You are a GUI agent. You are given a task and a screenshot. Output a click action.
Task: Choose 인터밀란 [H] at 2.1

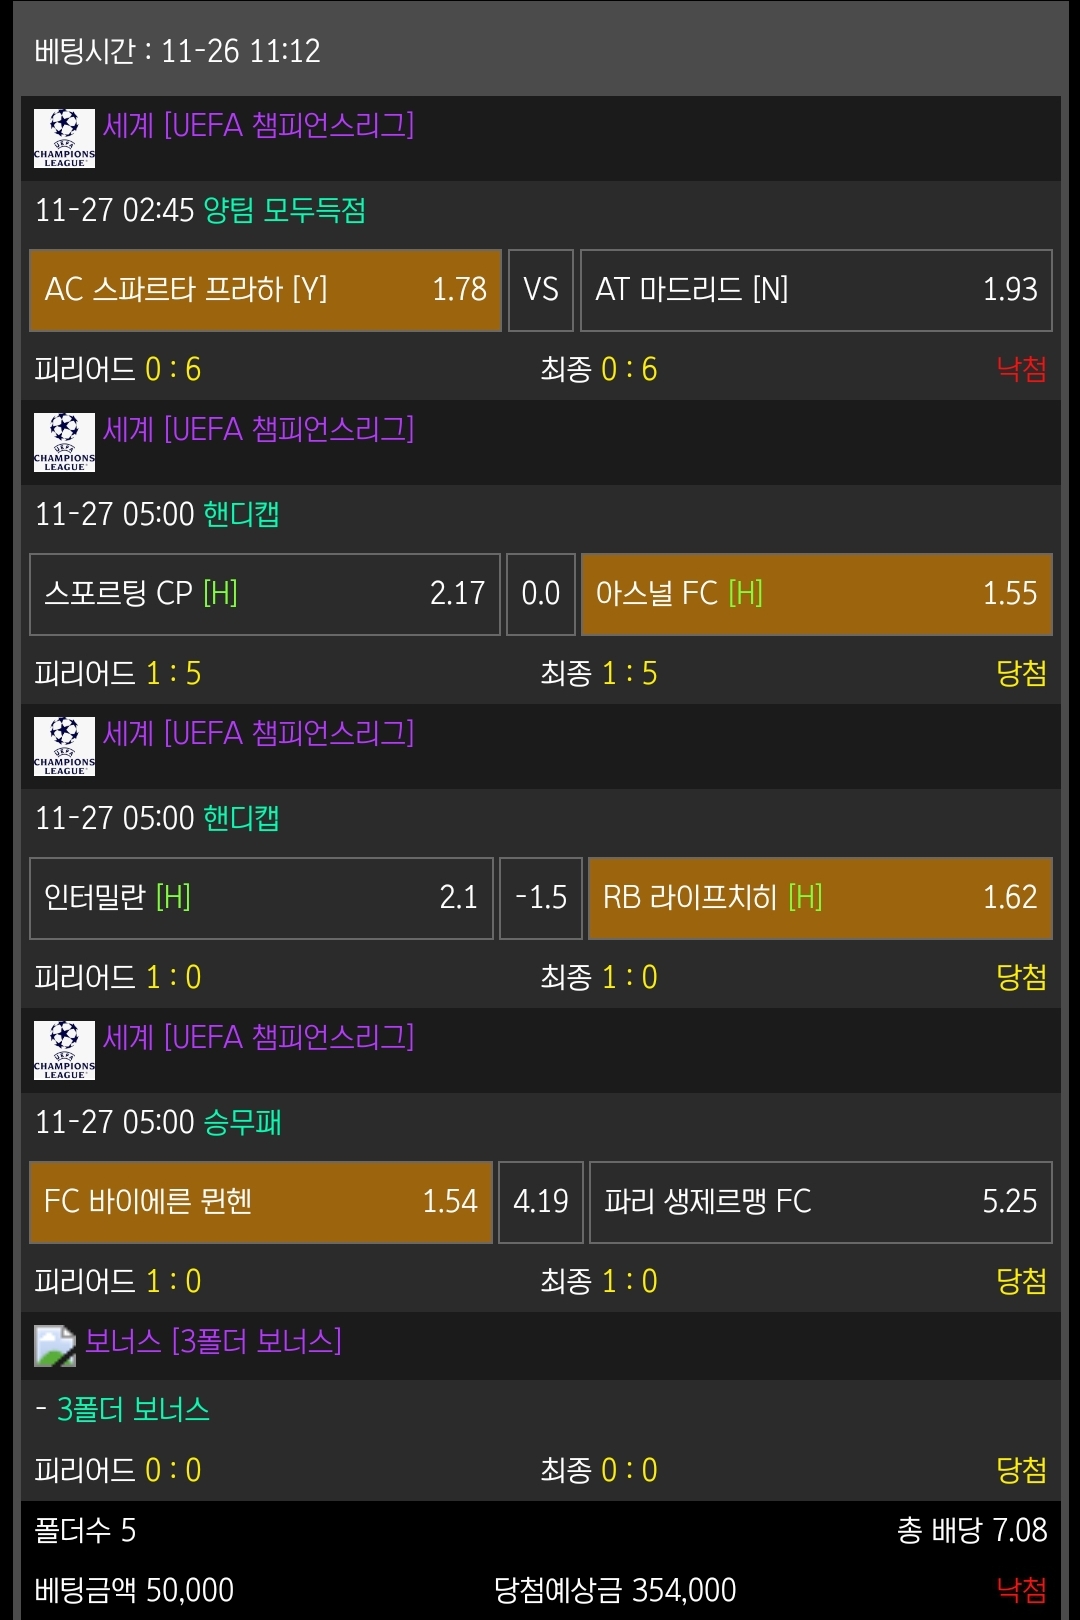click(261, 898)
